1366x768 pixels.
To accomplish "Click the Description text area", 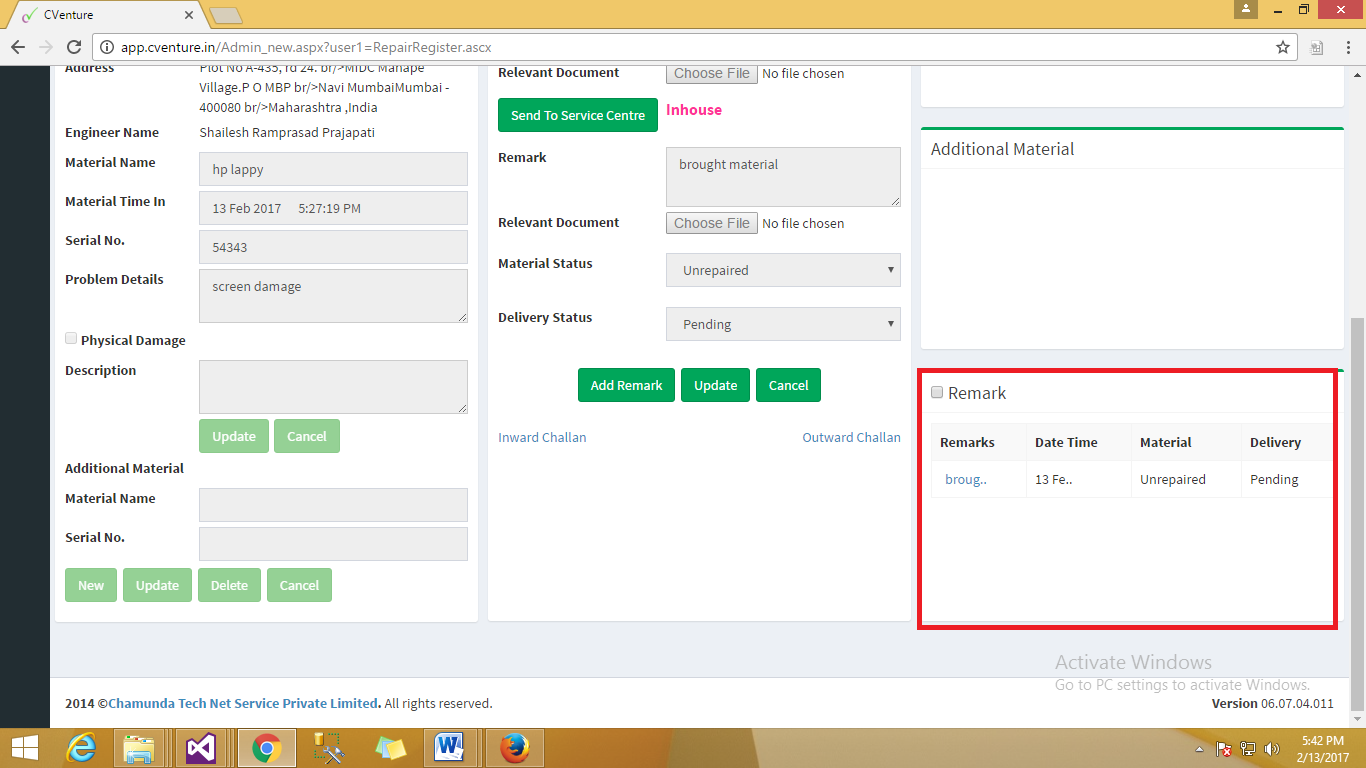I will [333, 387].
